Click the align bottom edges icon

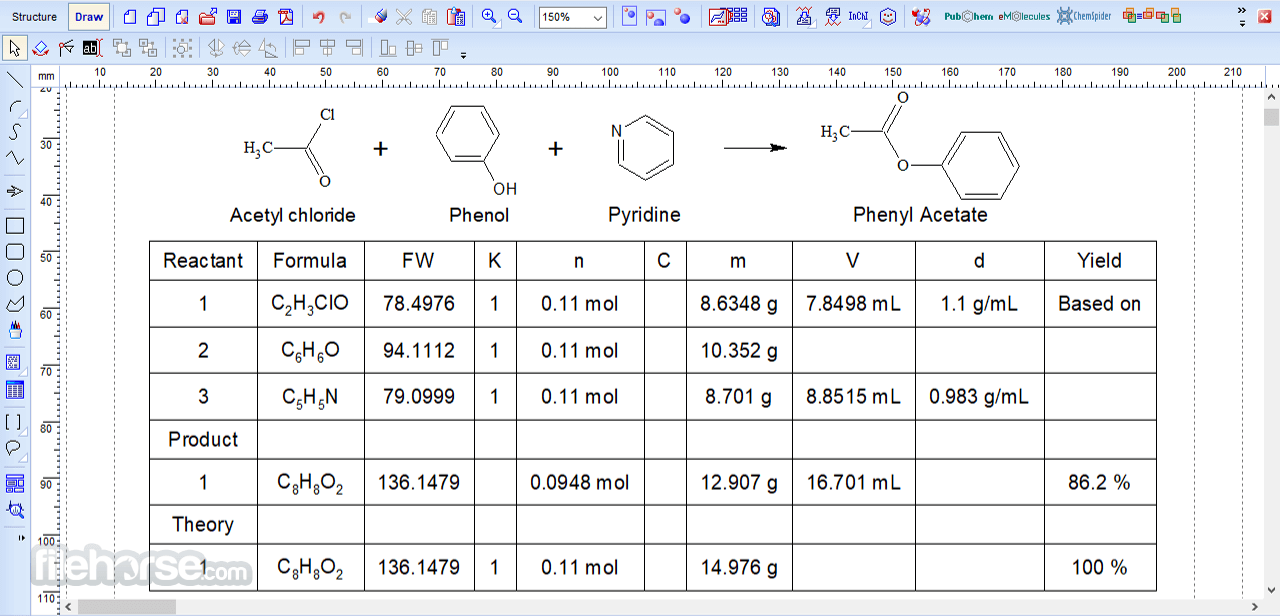tap(388, 47)
